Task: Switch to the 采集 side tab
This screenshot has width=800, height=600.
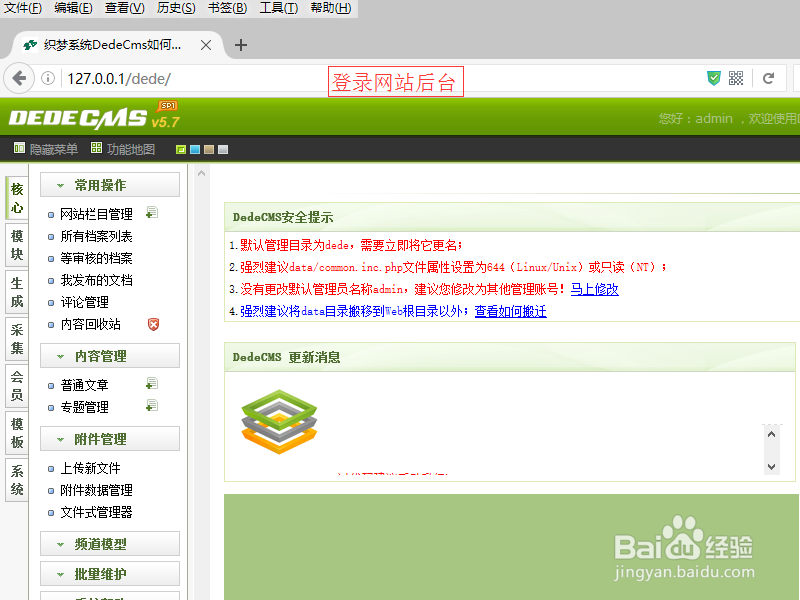Action: click(17, 339)
